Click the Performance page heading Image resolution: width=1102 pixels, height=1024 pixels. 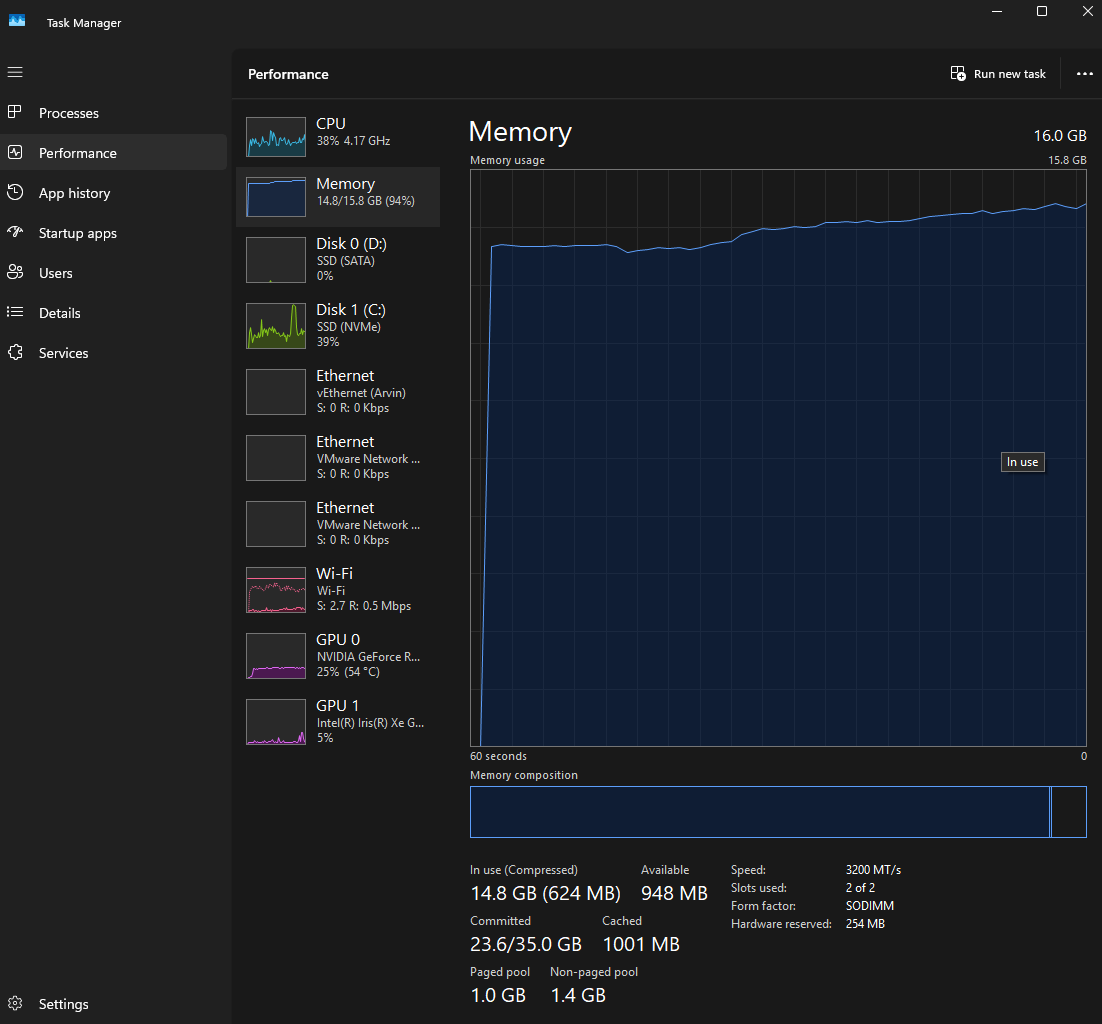288,74
